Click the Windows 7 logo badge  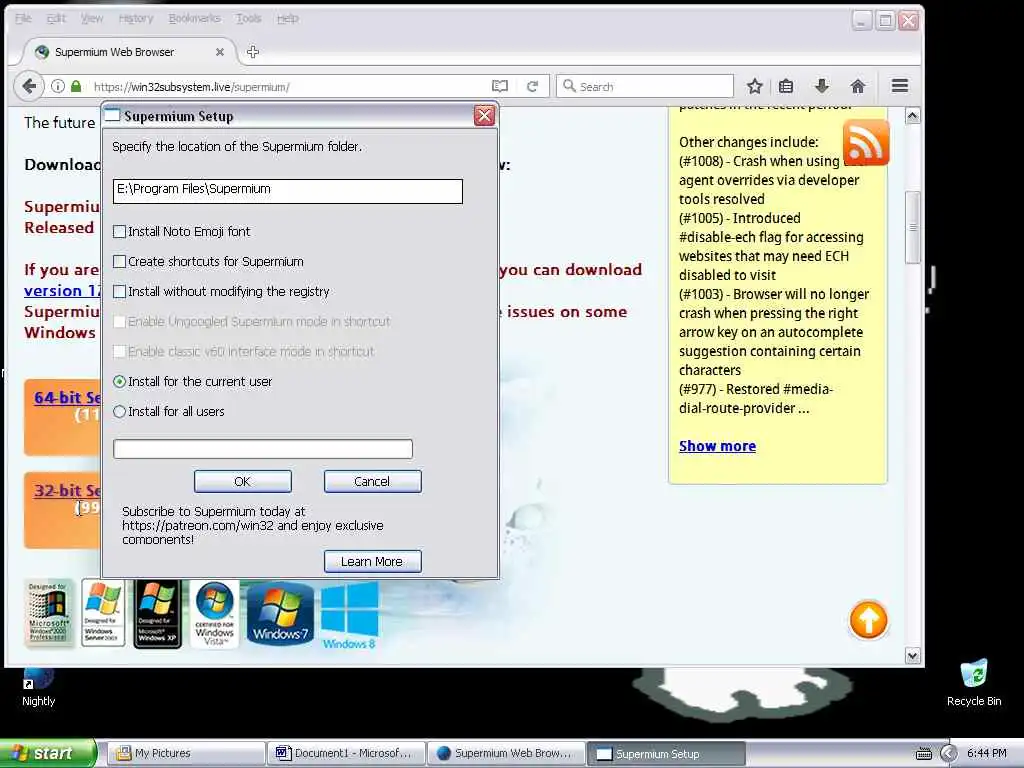(x=280, y=614)
